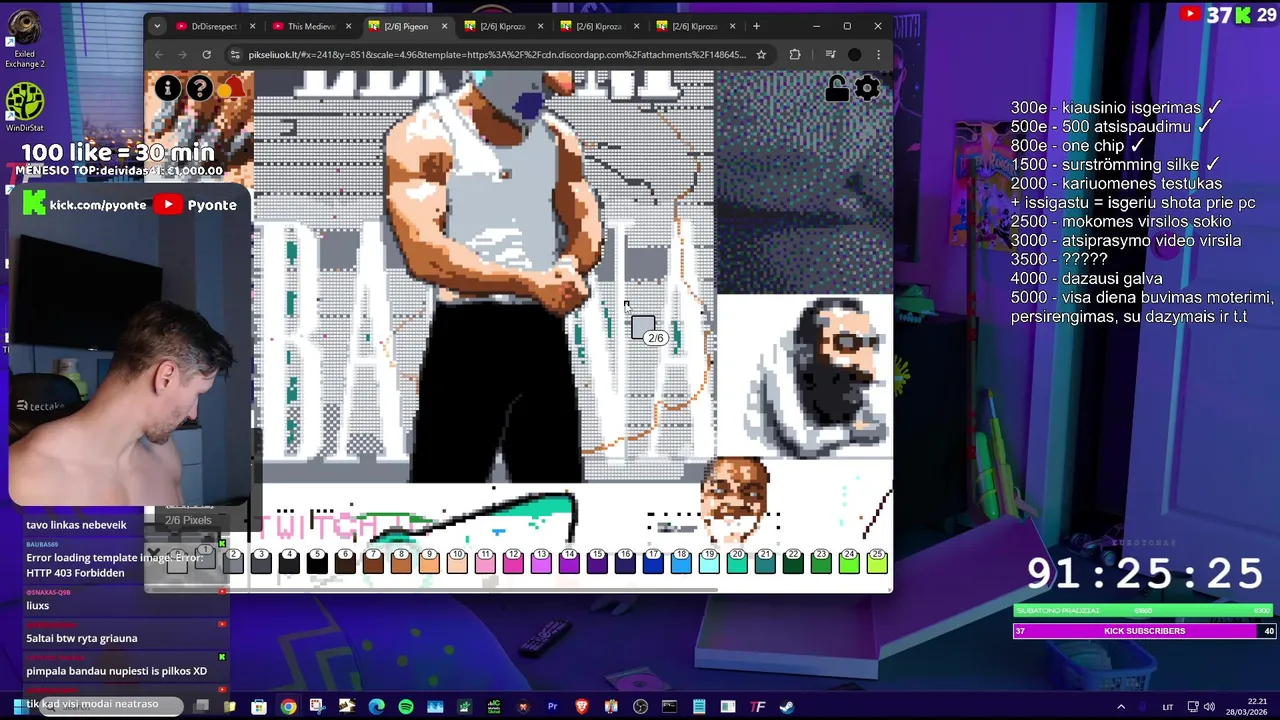Open canvas settings gear
The image size is (1280, 720).
867,88
